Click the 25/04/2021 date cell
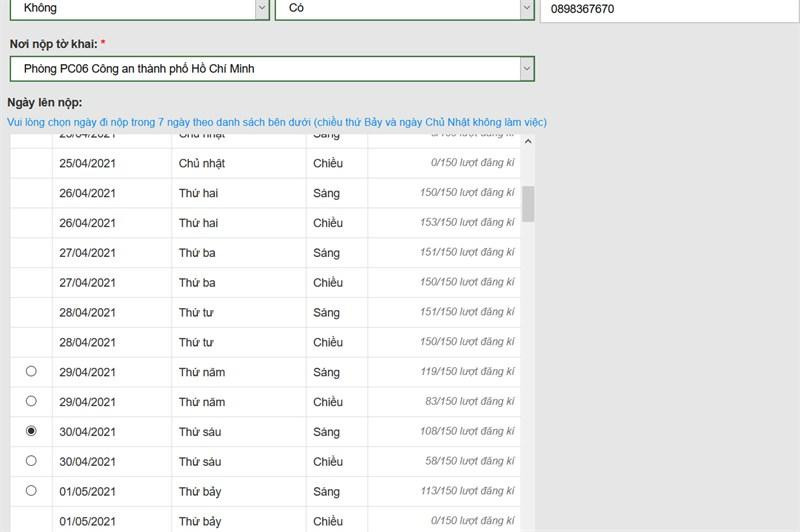The image size is (800, 532). 88,163
